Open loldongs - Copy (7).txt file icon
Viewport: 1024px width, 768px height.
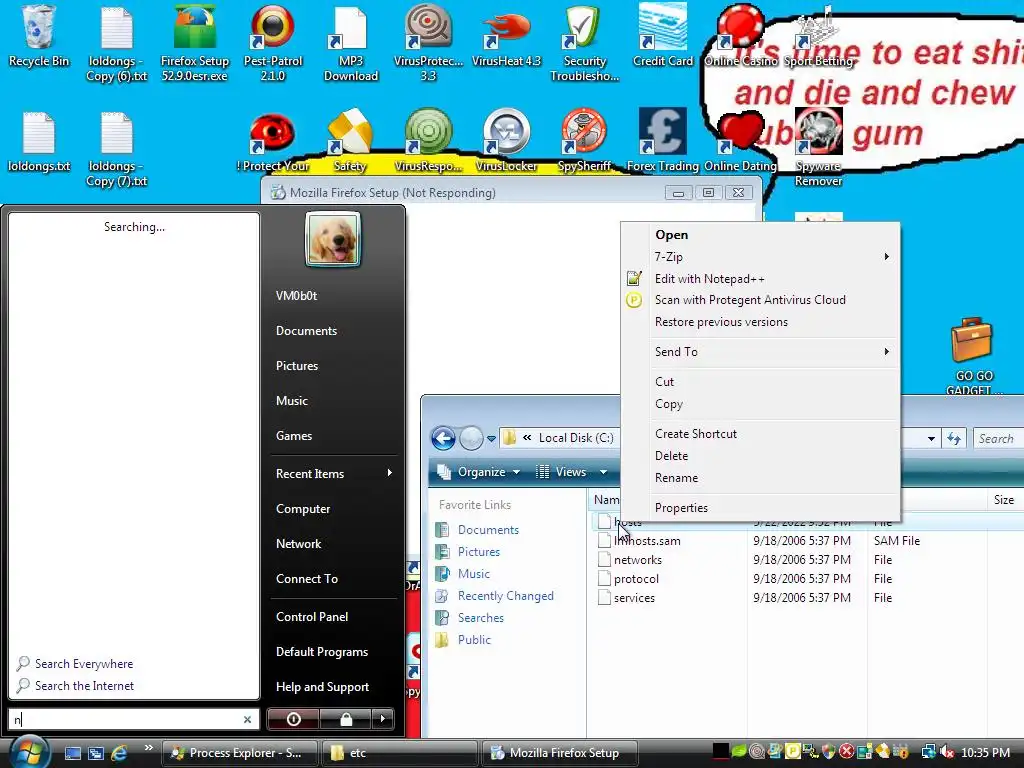pos(117,149)
